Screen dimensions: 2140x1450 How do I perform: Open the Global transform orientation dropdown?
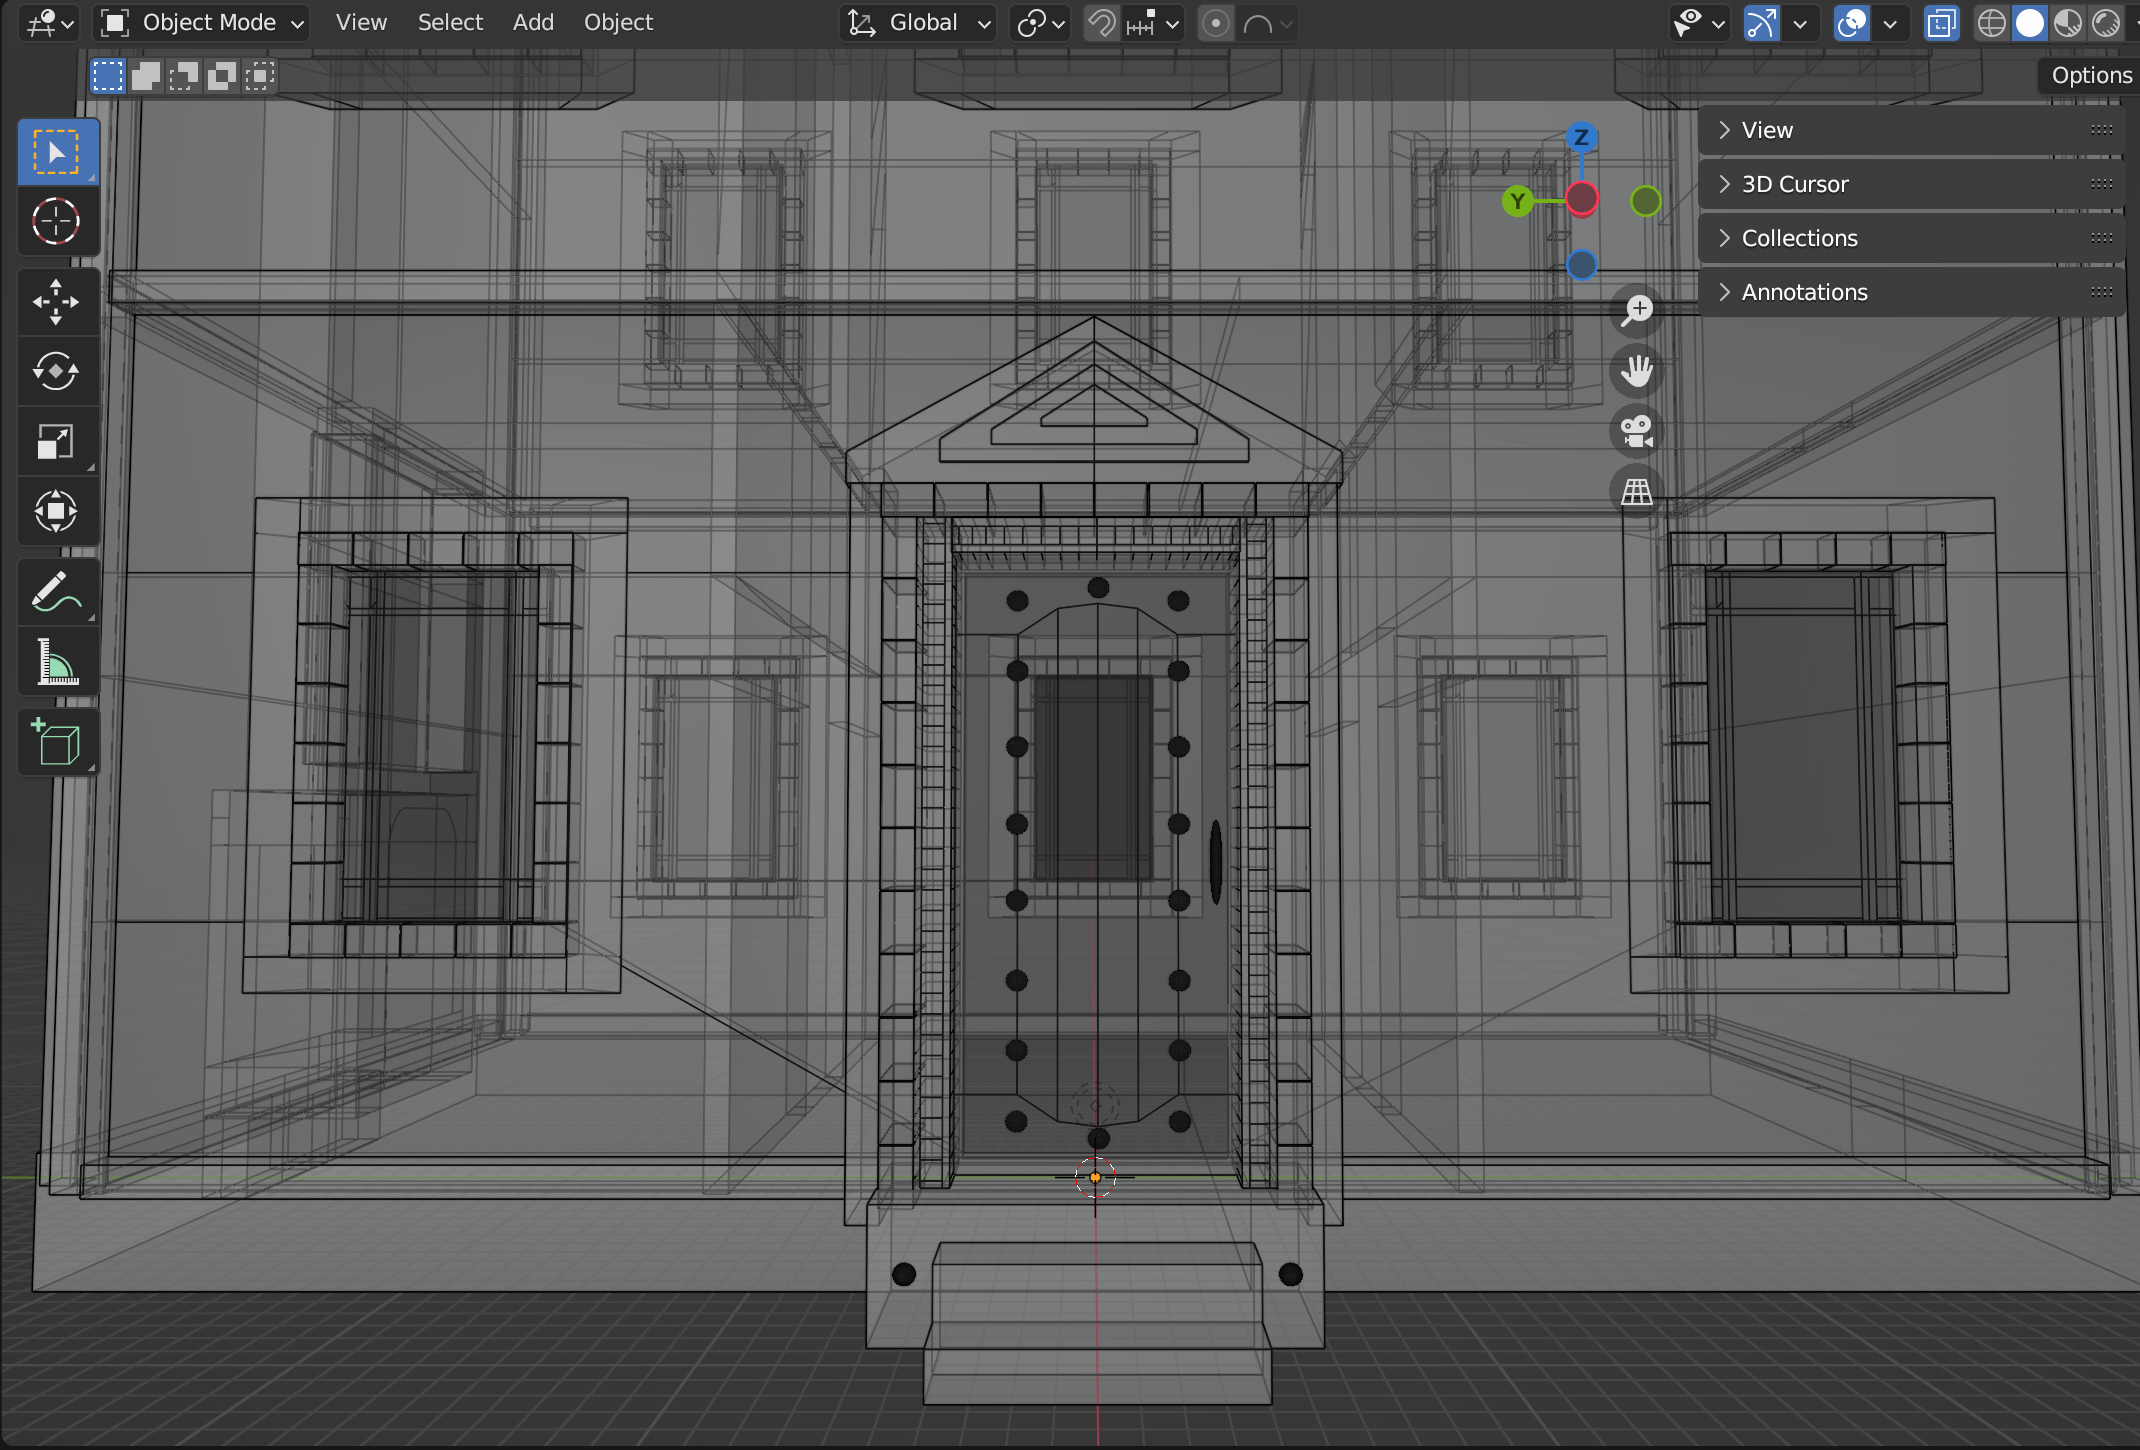pyautogui.click(x=919, y=22)
